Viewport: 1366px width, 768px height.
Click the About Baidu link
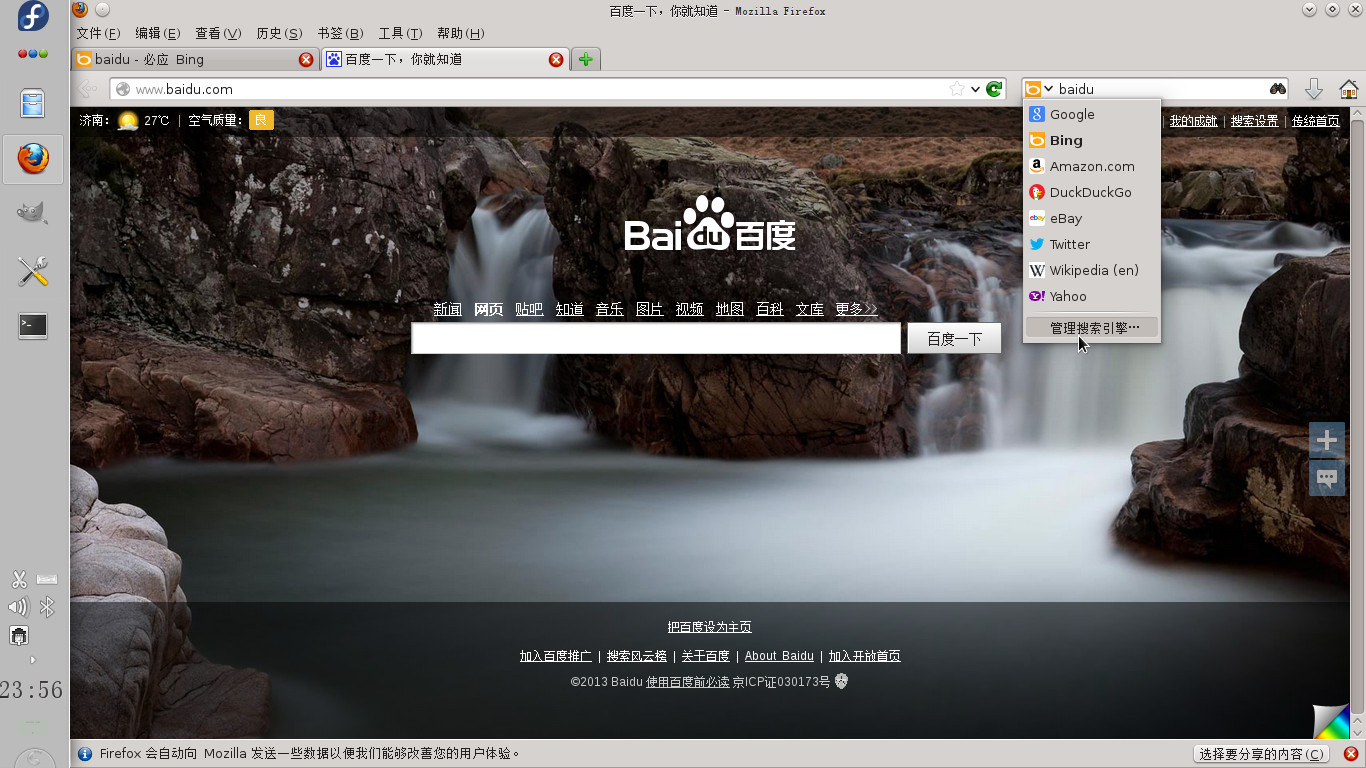tap(779, 656)
